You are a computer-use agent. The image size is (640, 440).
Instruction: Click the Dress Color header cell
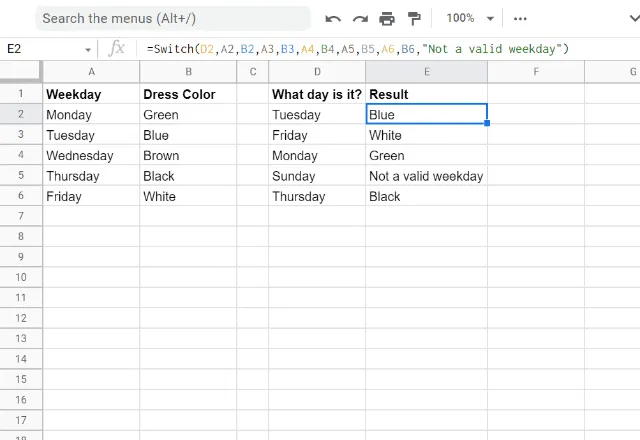(x=188, y=94)
